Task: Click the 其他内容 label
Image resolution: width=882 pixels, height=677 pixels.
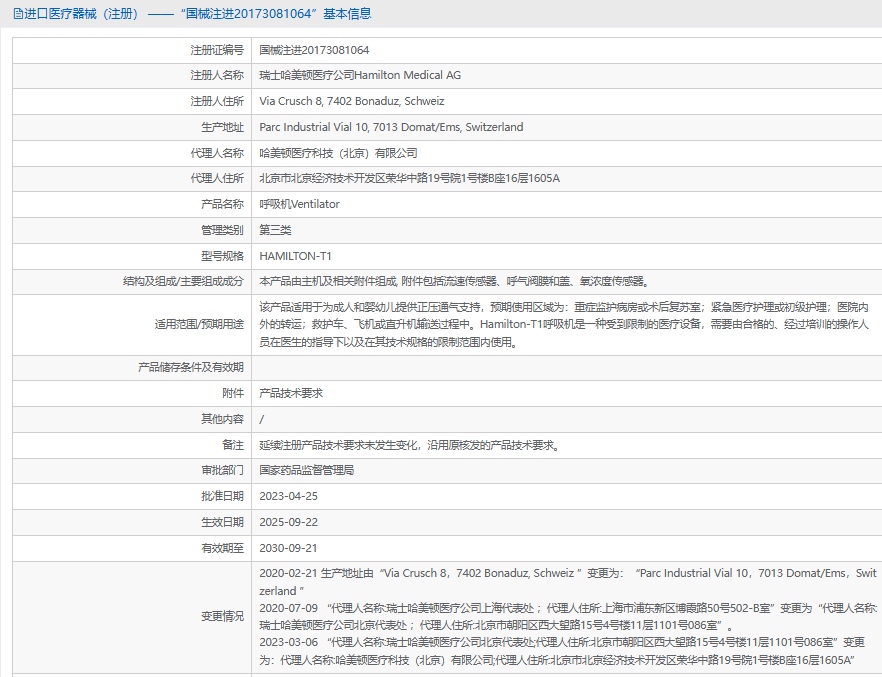Action: pos(223,419)
